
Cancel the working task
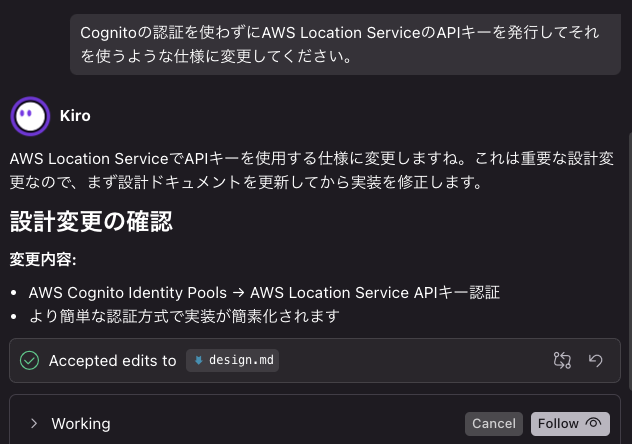494,423
